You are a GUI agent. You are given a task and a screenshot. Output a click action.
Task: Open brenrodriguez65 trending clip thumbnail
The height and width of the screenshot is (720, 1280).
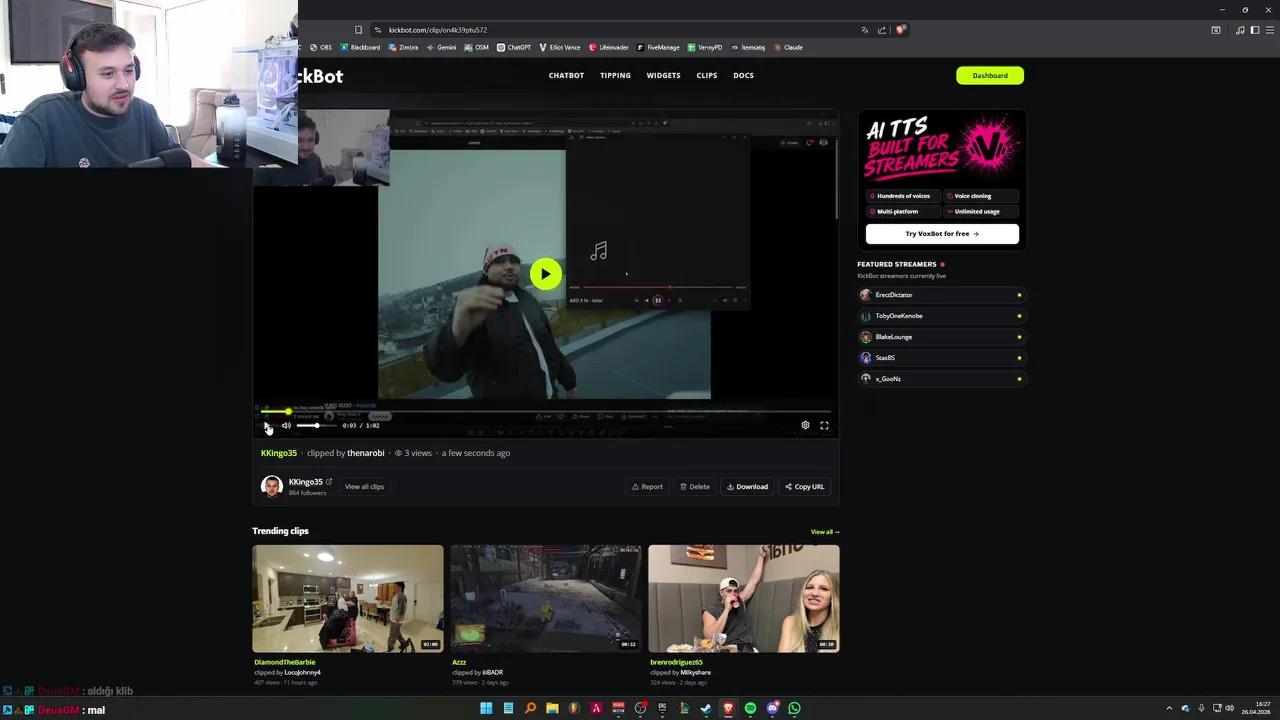tap(744, 598)
